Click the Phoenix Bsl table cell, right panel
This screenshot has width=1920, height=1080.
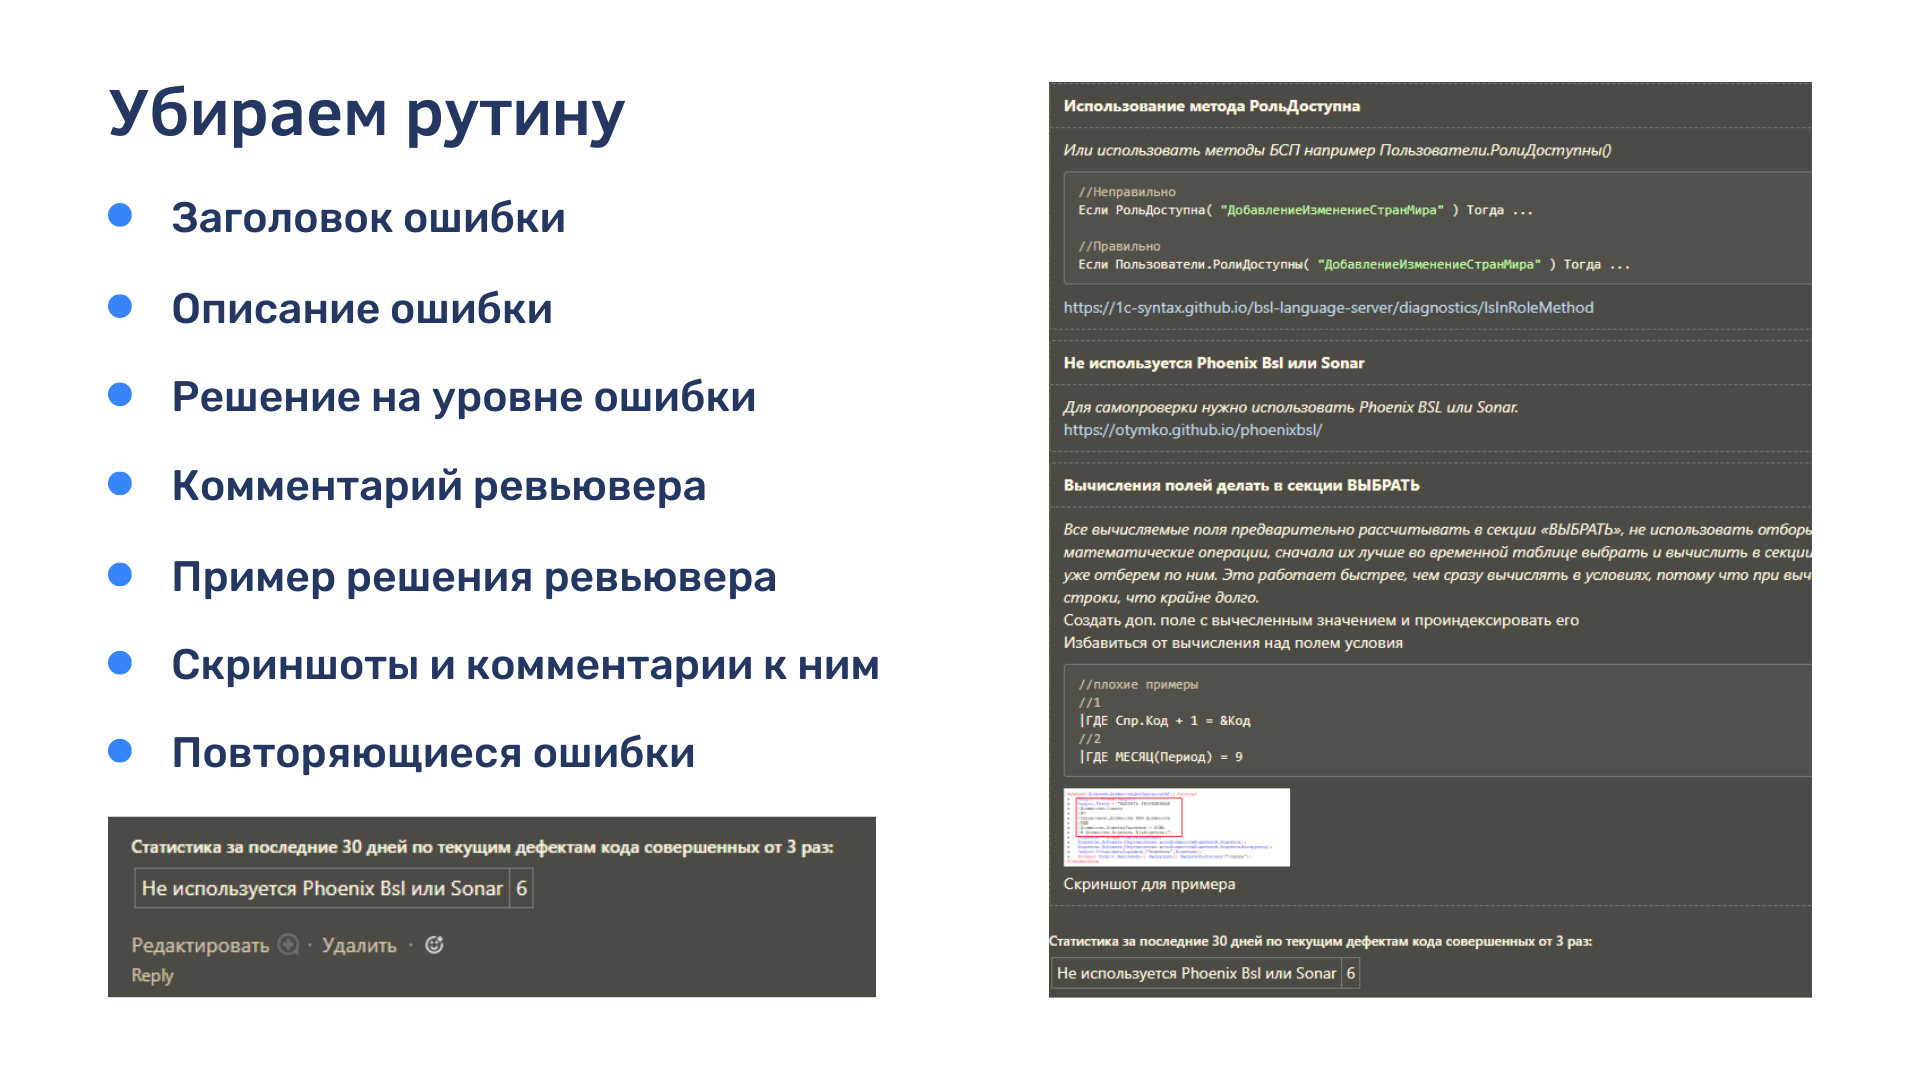pyautogui.click(x=1196, y=973)
